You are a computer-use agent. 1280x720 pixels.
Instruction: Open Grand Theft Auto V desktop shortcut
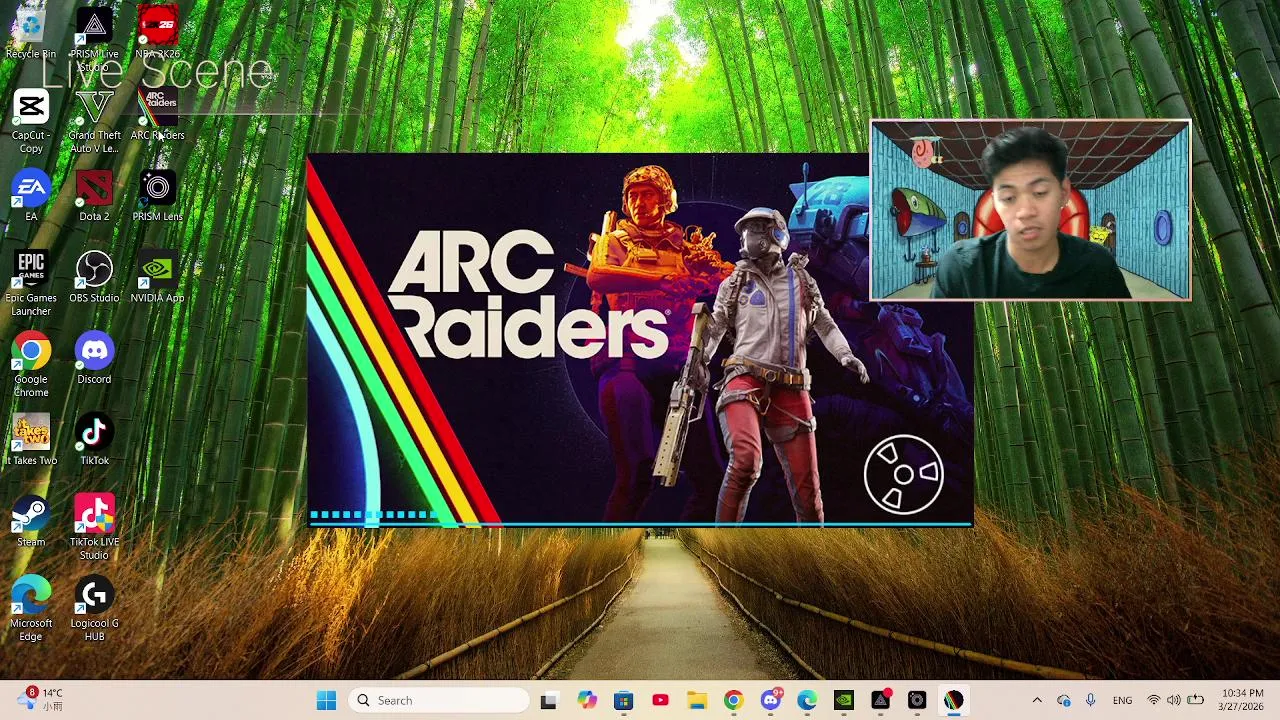tap(94, 122)
